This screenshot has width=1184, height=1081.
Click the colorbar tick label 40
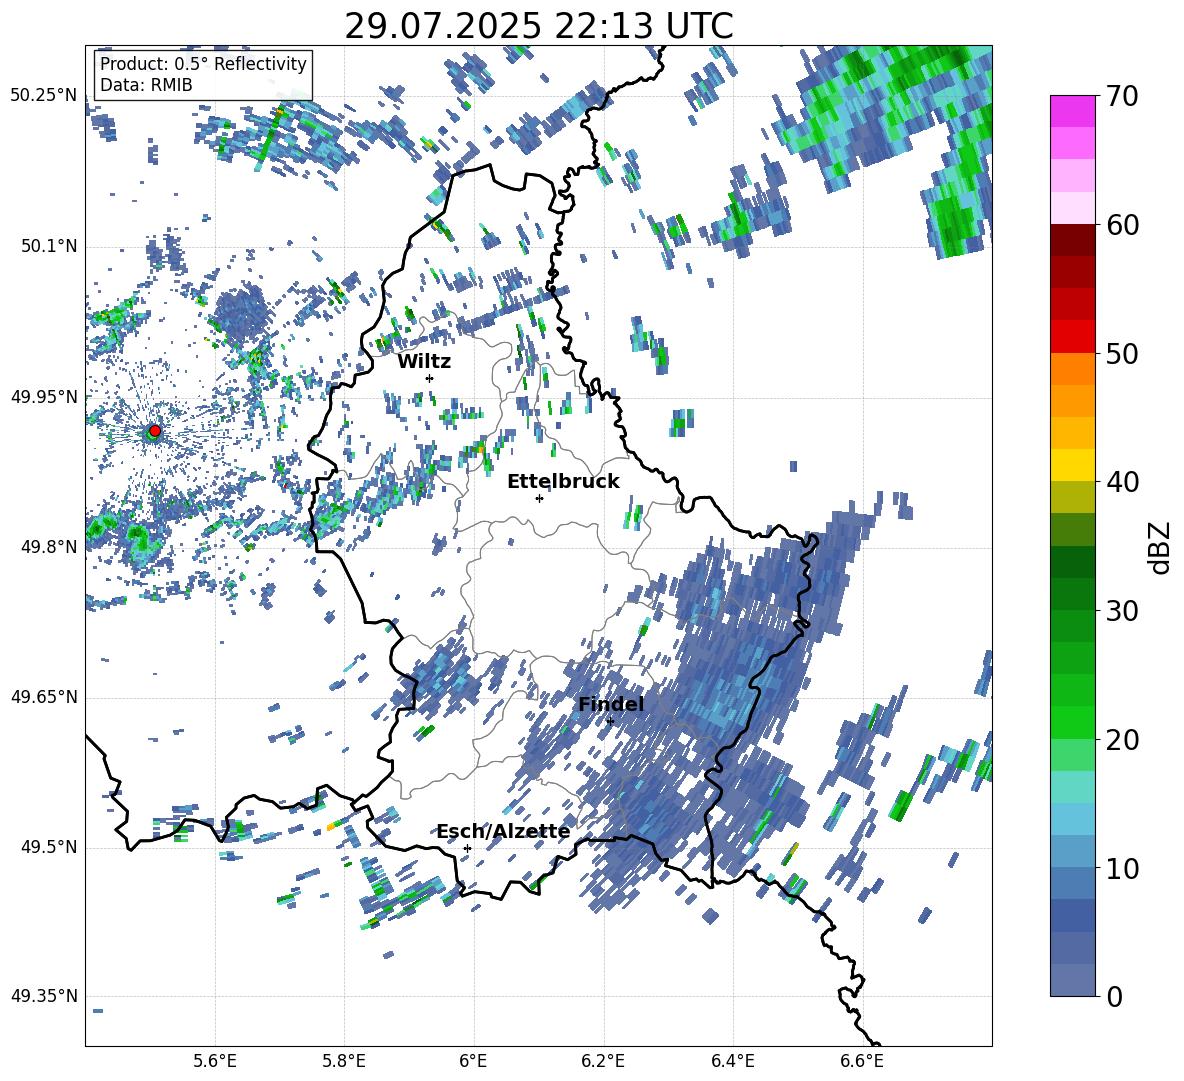pyautogui.click(x=1122, y=482)
